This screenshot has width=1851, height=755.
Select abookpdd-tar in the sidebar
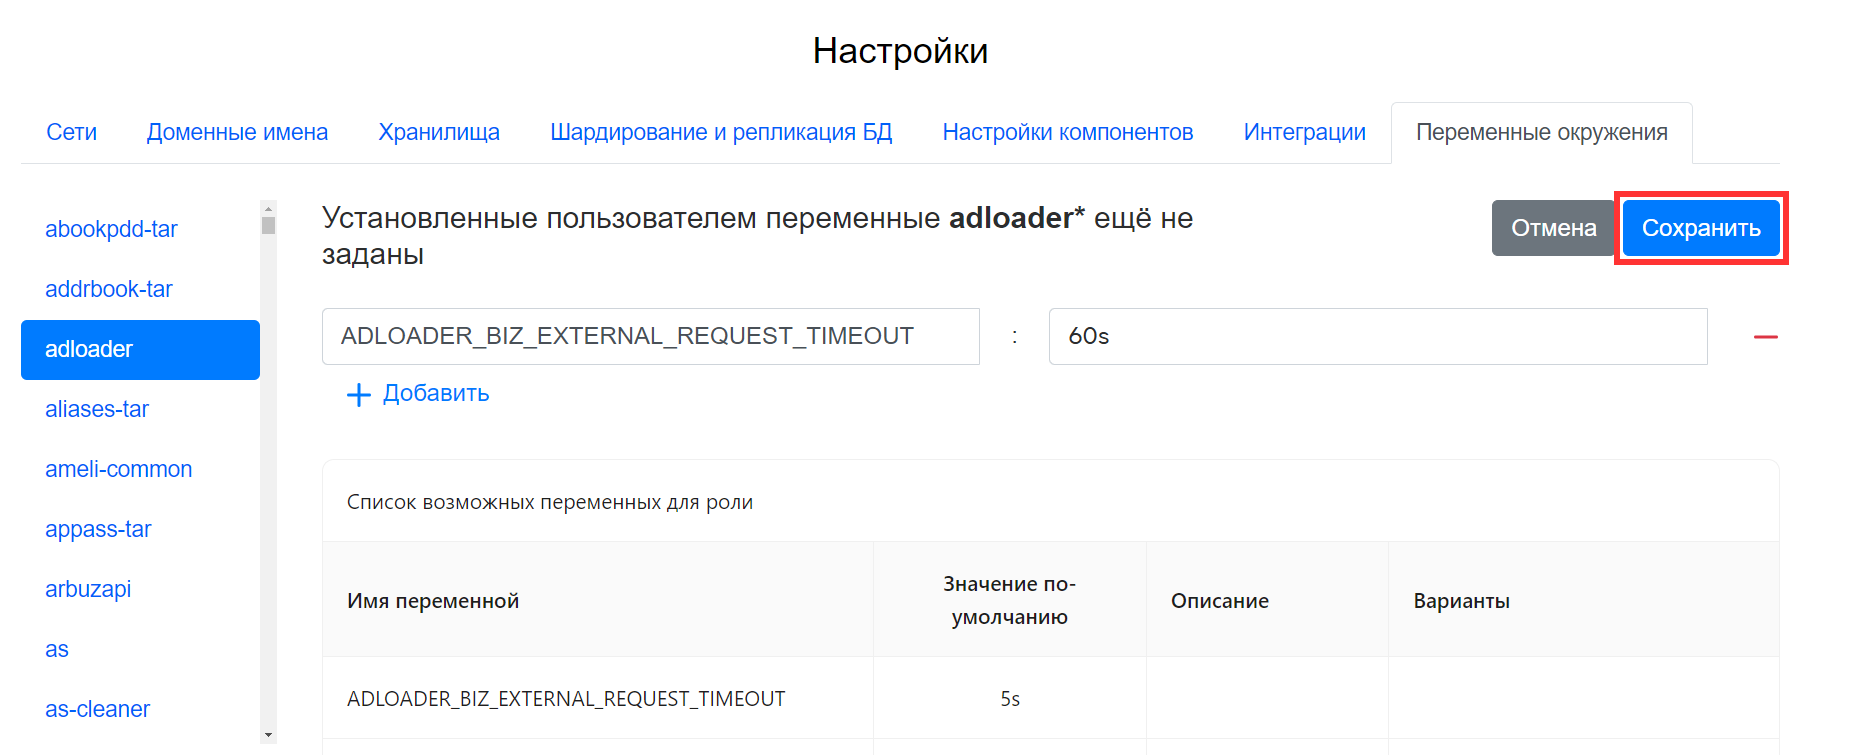point(111,229)
